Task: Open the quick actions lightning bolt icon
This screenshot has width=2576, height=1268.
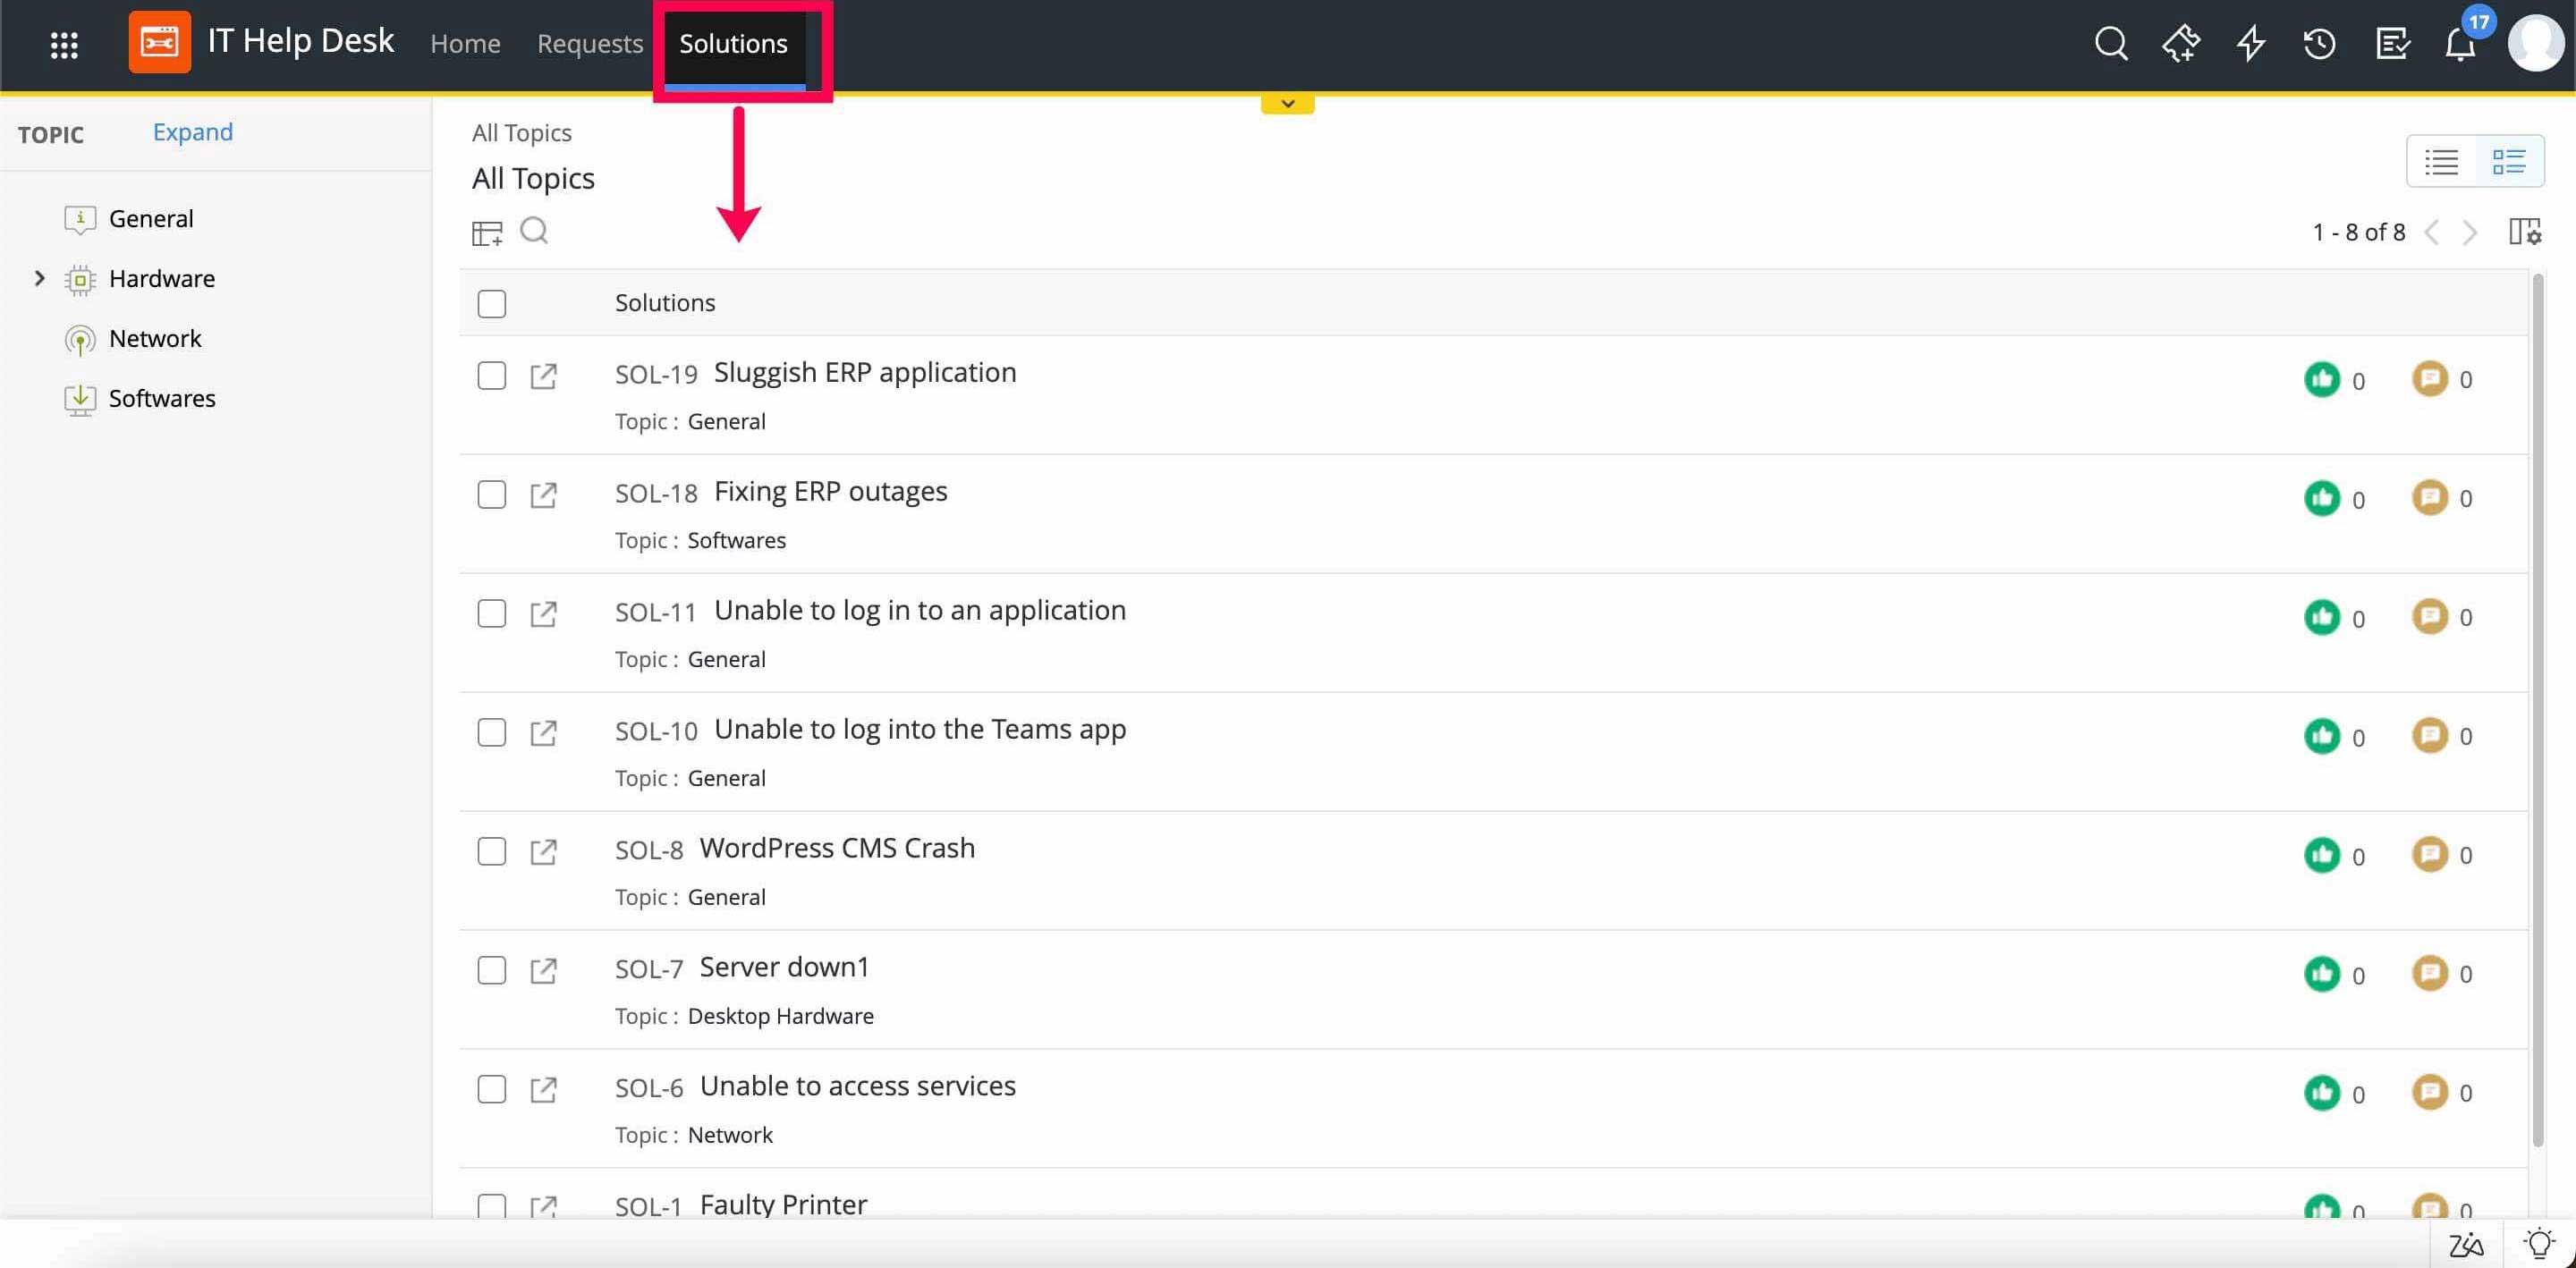Action: coord(2250,44)
